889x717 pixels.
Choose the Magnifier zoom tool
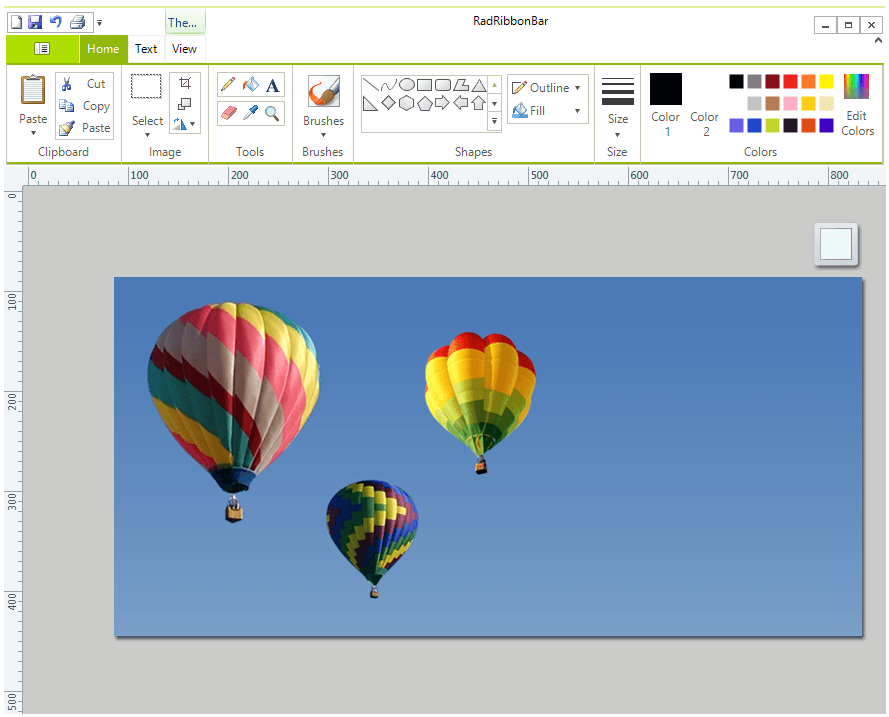click(272, 113)
